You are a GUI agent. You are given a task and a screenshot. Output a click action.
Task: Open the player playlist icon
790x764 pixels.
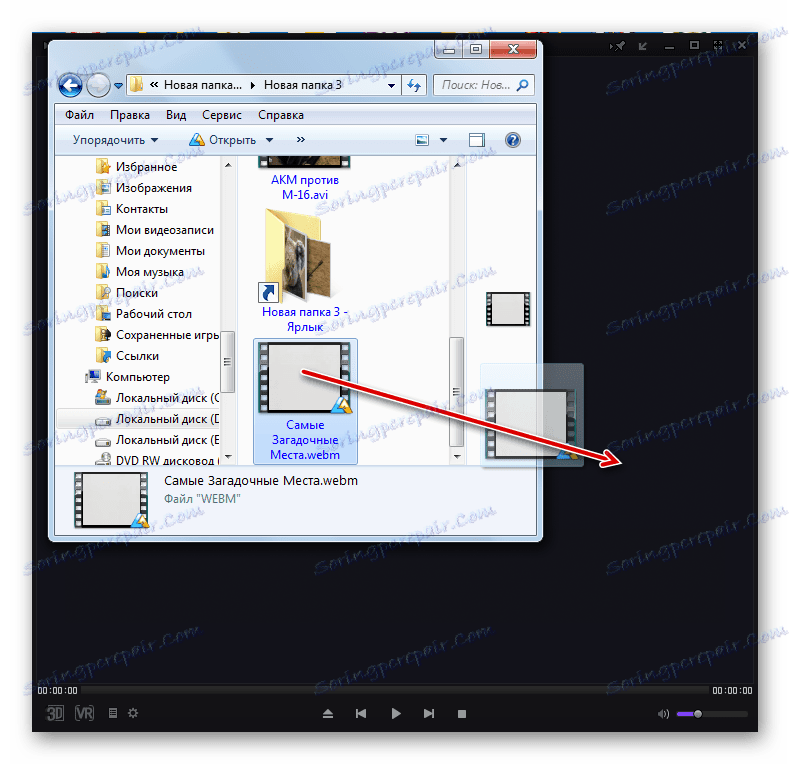pyautogui.click(x=113, y=713)
